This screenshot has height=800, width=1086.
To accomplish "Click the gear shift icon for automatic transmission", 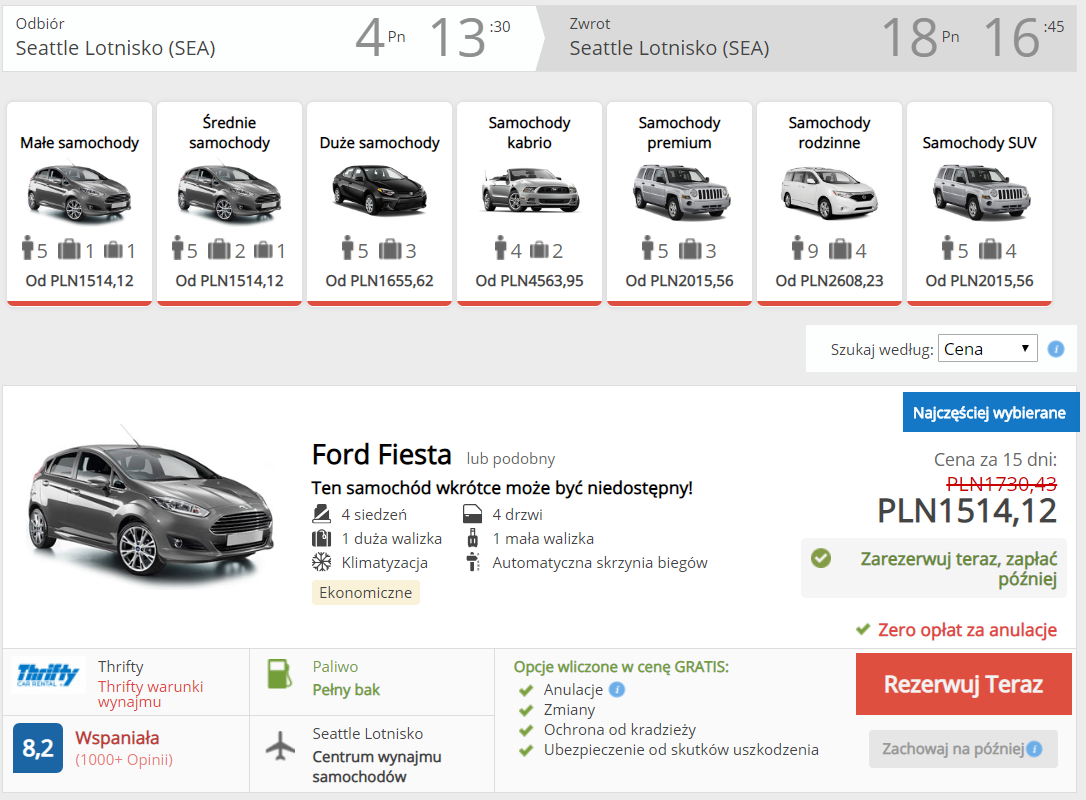I will 473,562.
